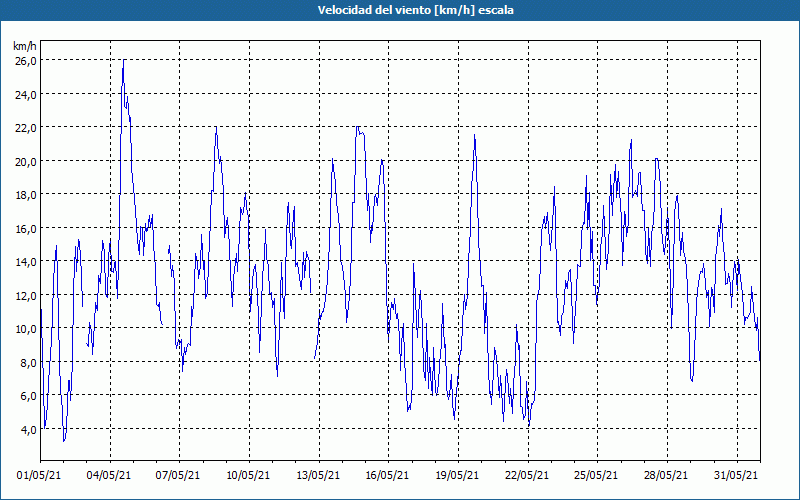Click the 21.5 km/h peak after 19/05/21

[x=474, y=135]
